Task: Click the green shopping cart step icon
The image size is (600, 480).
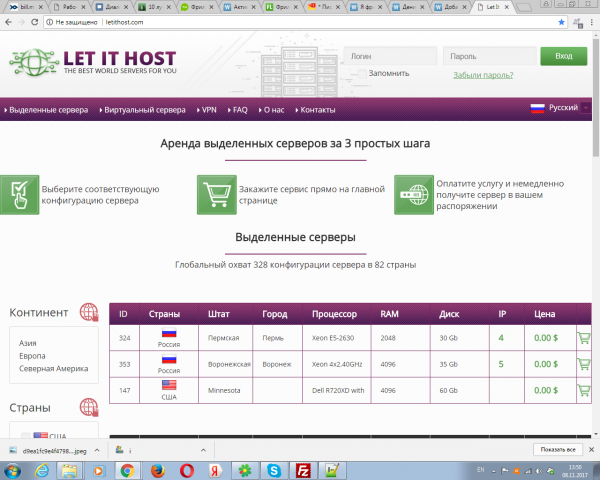Action: (217, 195)
